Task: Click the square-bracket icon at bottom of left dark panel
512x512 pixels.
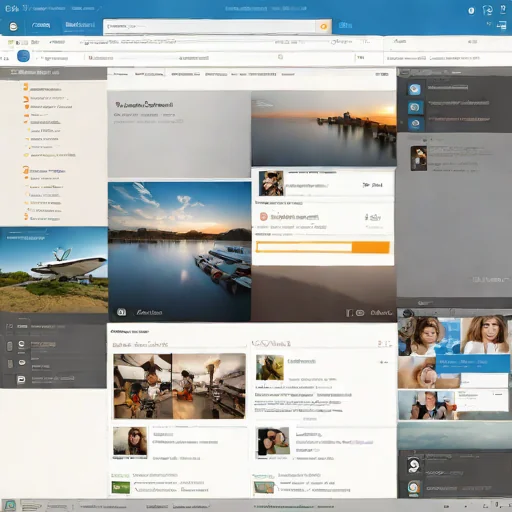Action: [21, 380]
